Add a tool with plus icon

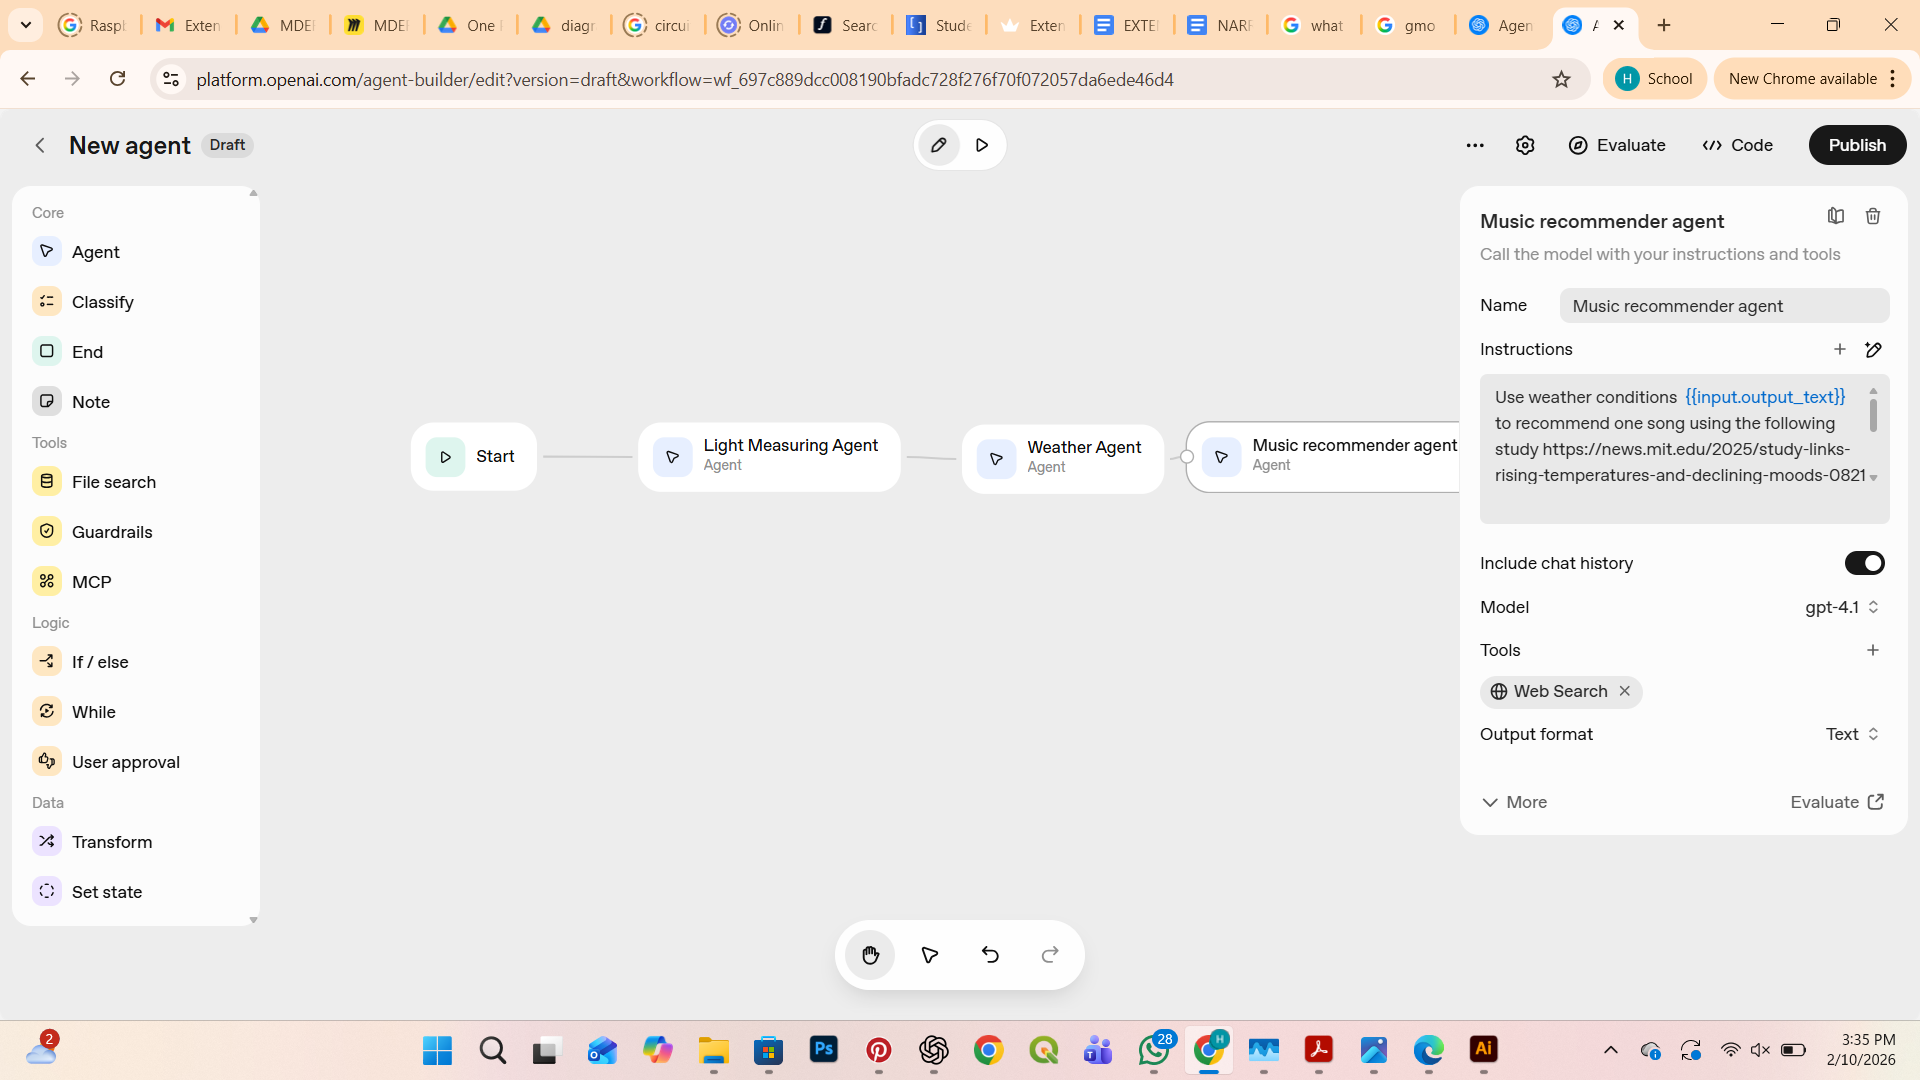1873,650
